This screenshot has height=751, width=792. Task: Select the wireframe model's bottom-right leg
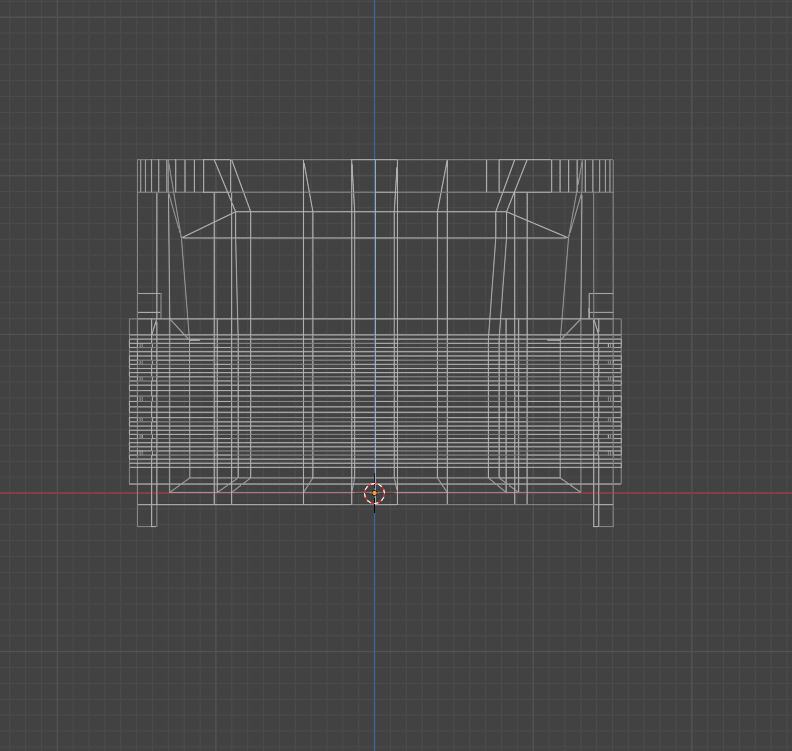[603, 515]
